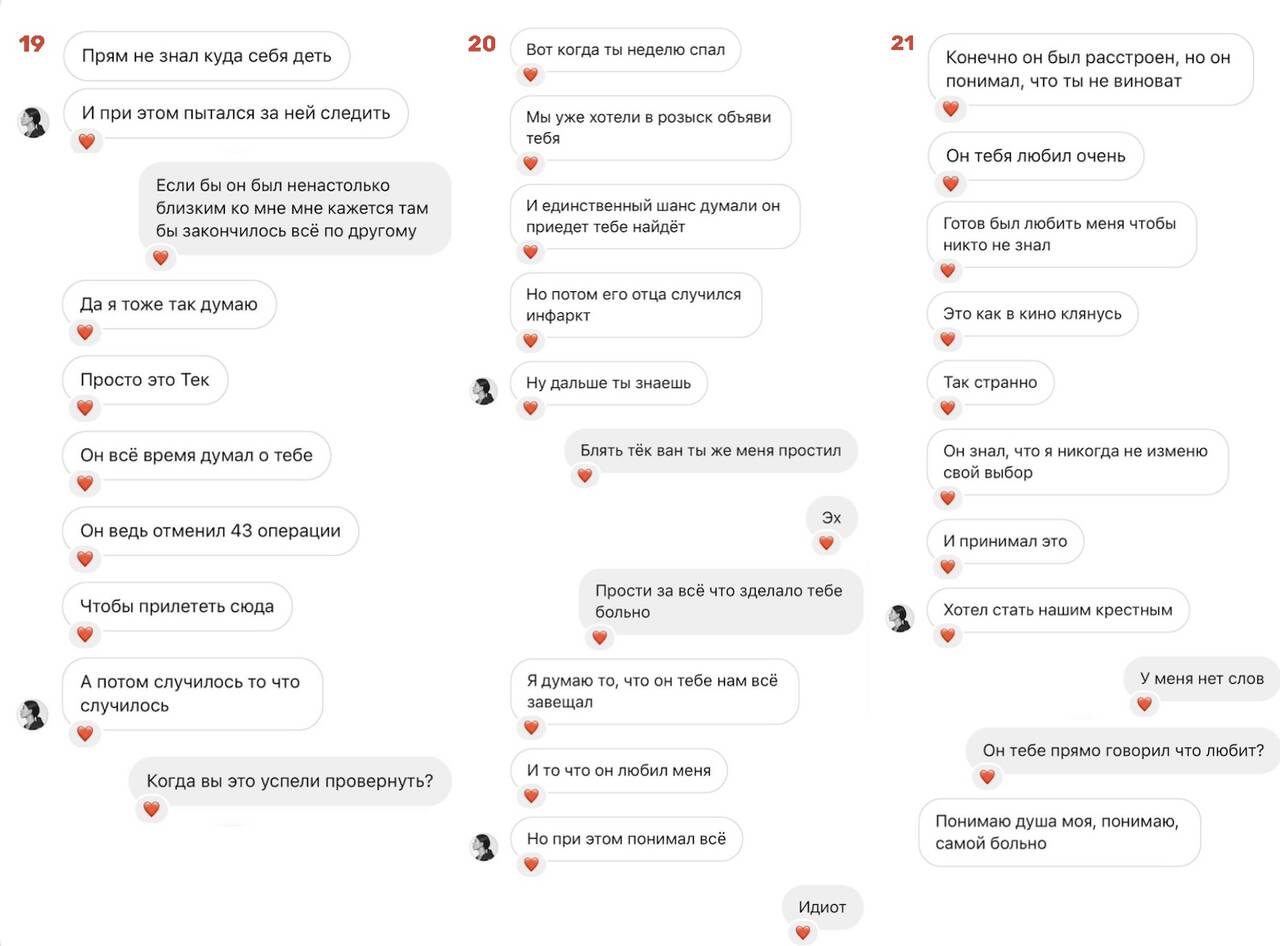
Task: Select message 'Чтобы прилететь сюда'
Action: click(x=179, y=606)
